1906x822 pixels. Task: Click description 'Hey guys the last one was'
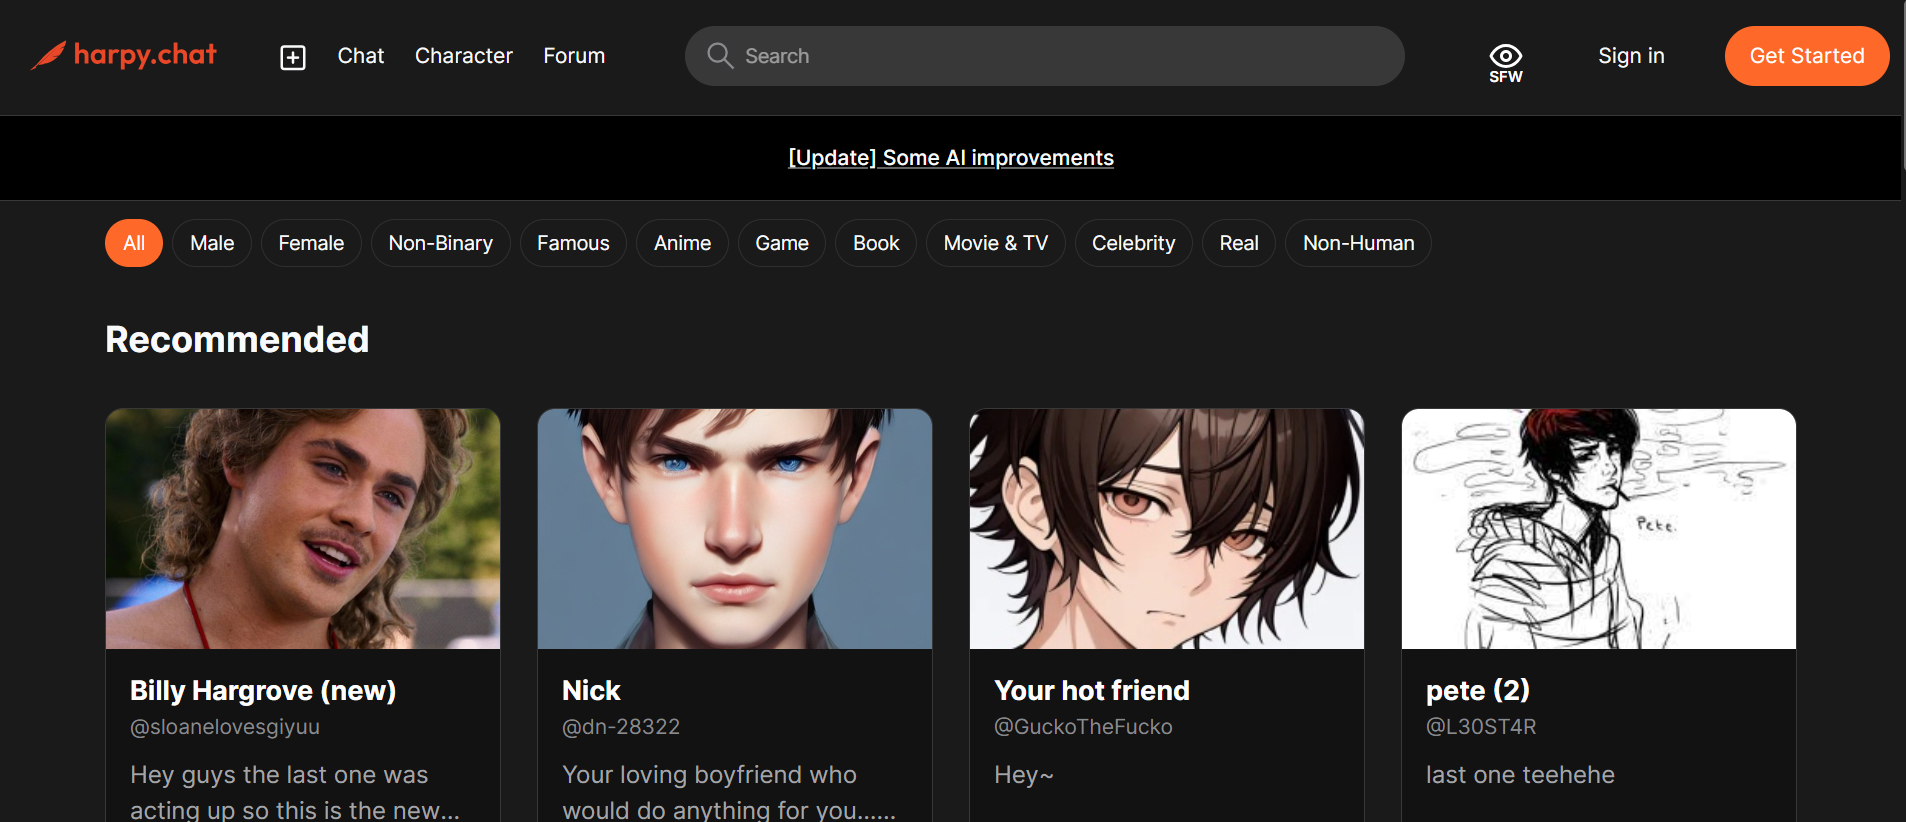point(279,775)
